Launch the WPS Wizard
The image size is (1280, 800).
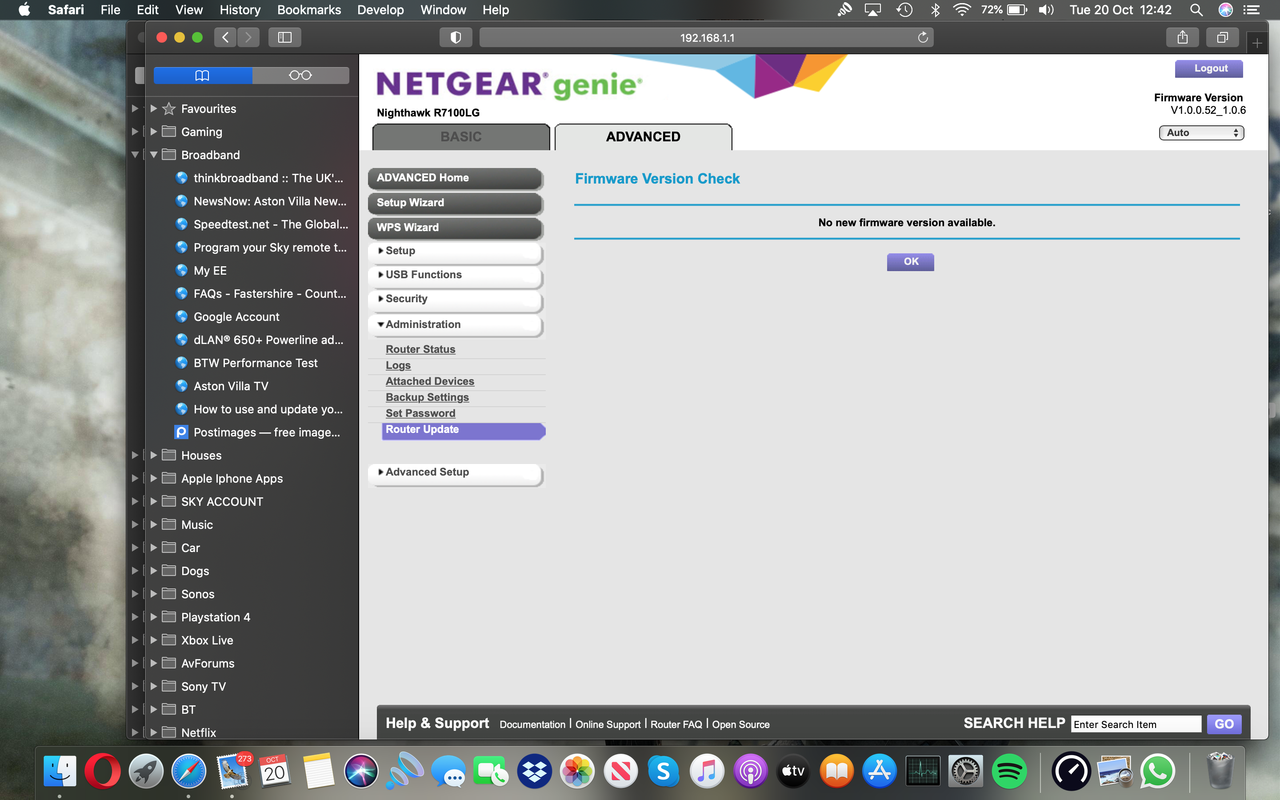point(455,228)
